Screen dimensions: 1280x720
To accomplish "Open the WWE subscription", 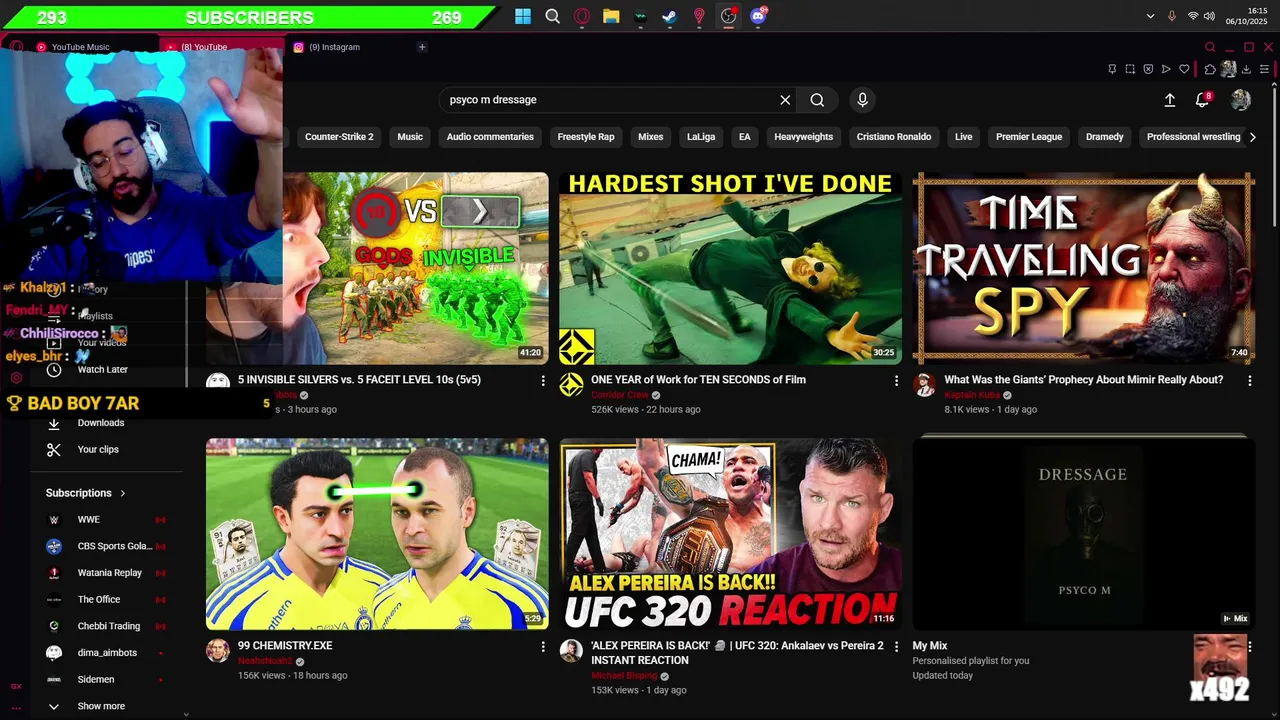I will click(105, 520).
